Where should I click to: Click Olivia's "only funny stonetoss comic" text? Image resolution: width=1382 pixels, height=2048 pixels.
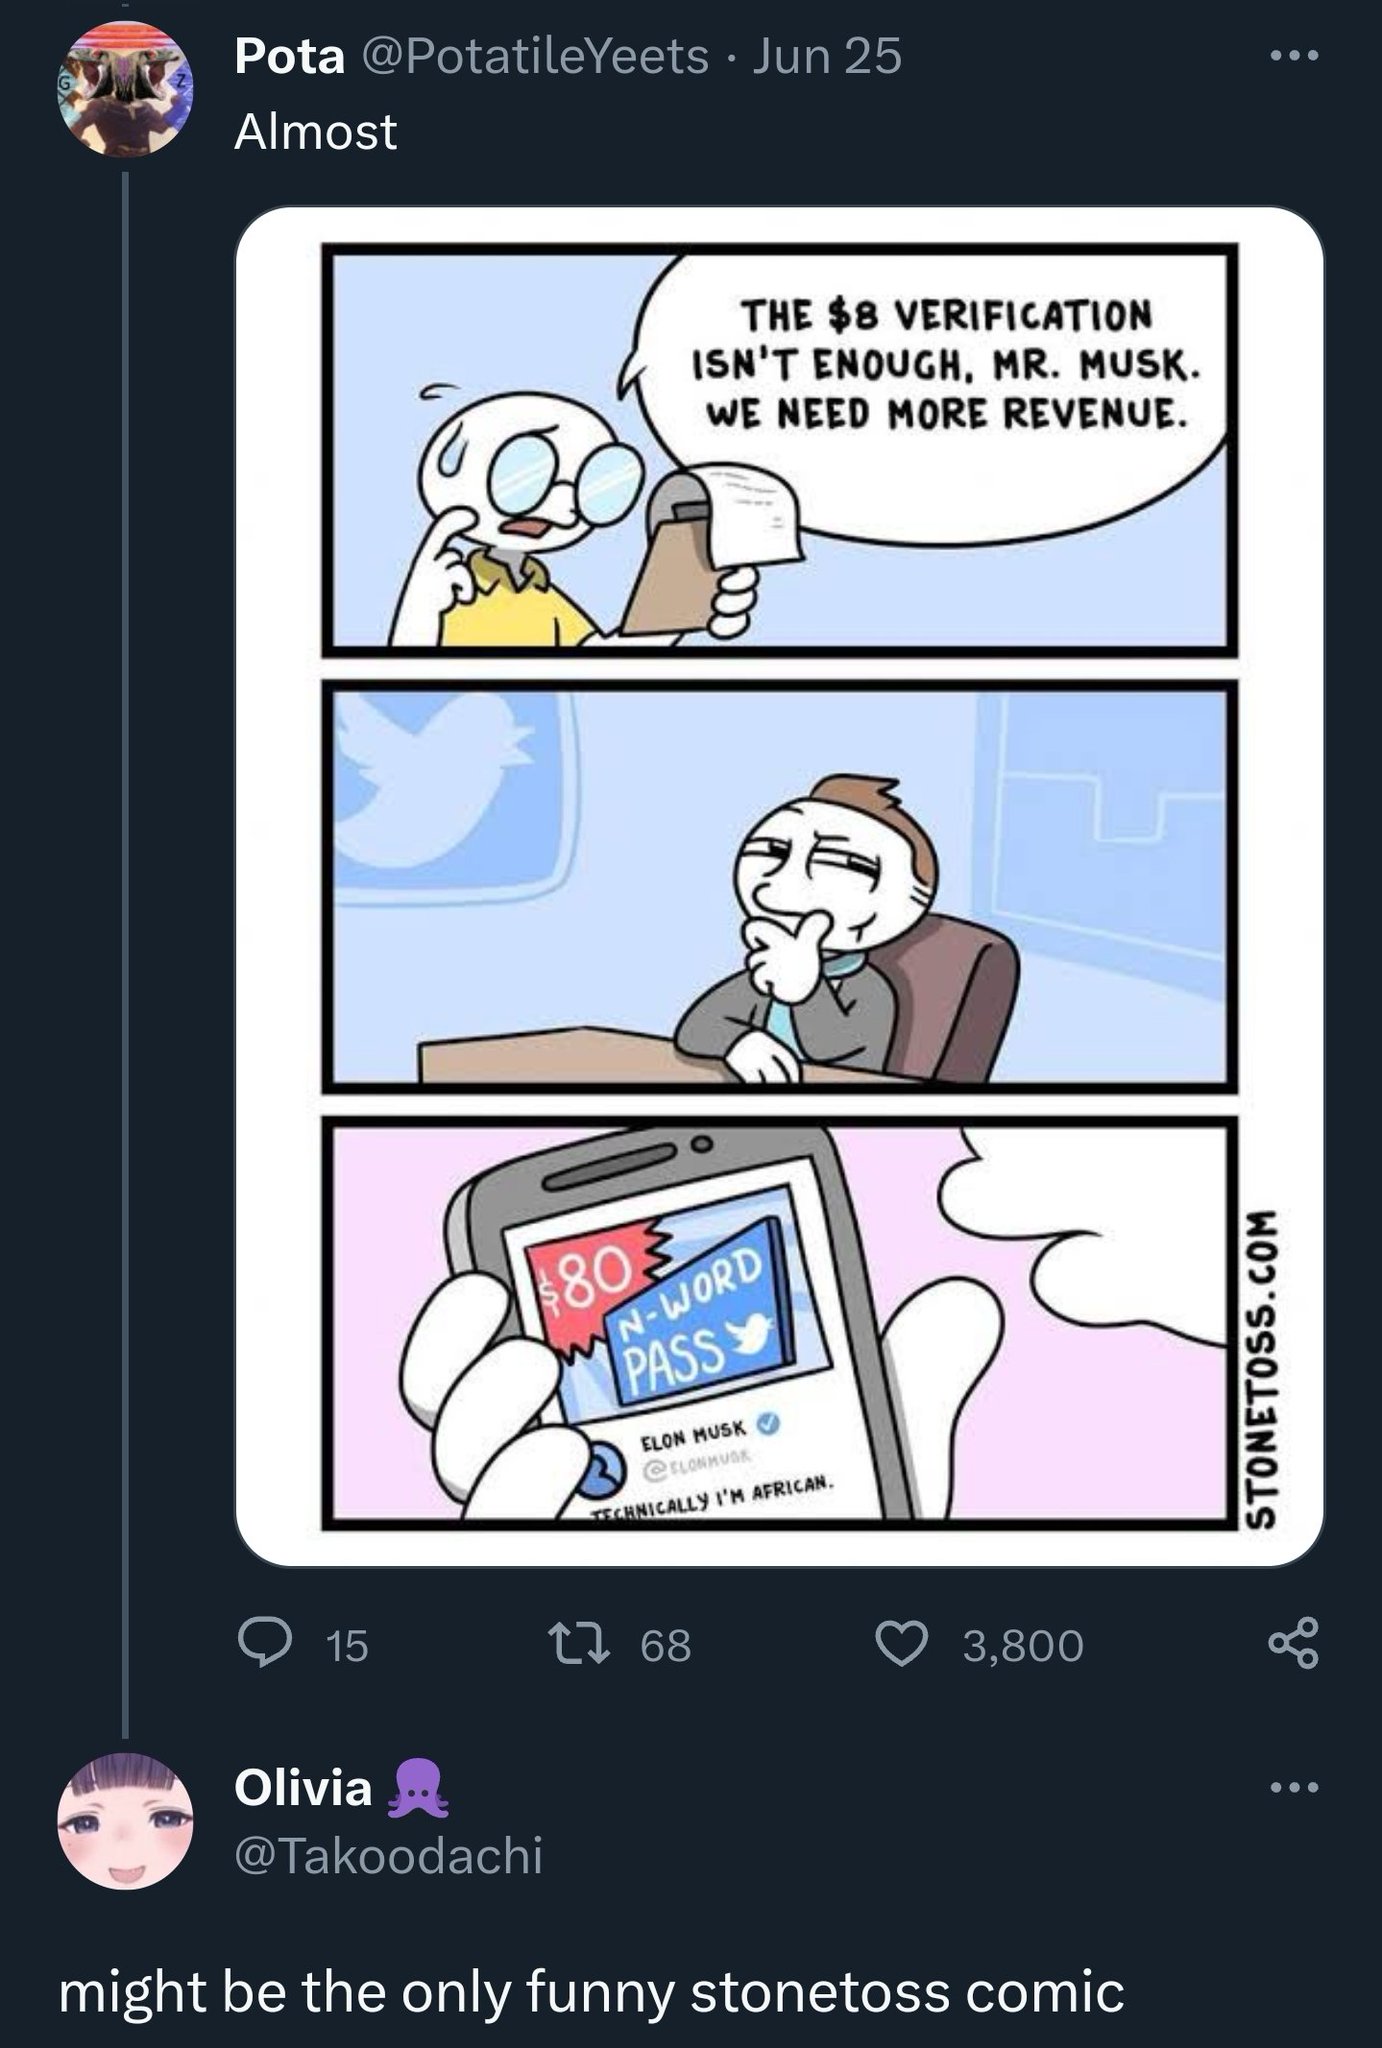(591, 1990)
